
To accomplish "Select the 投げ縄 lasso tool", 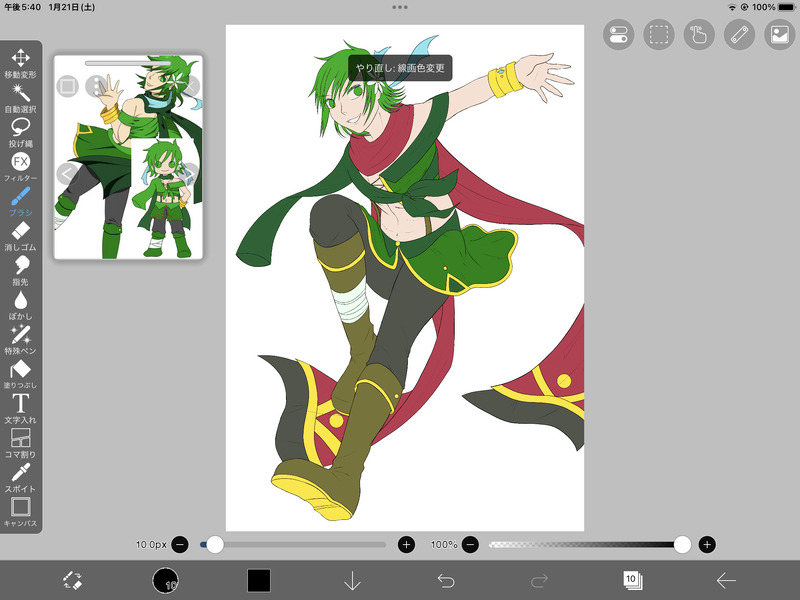I will (20, 132).
